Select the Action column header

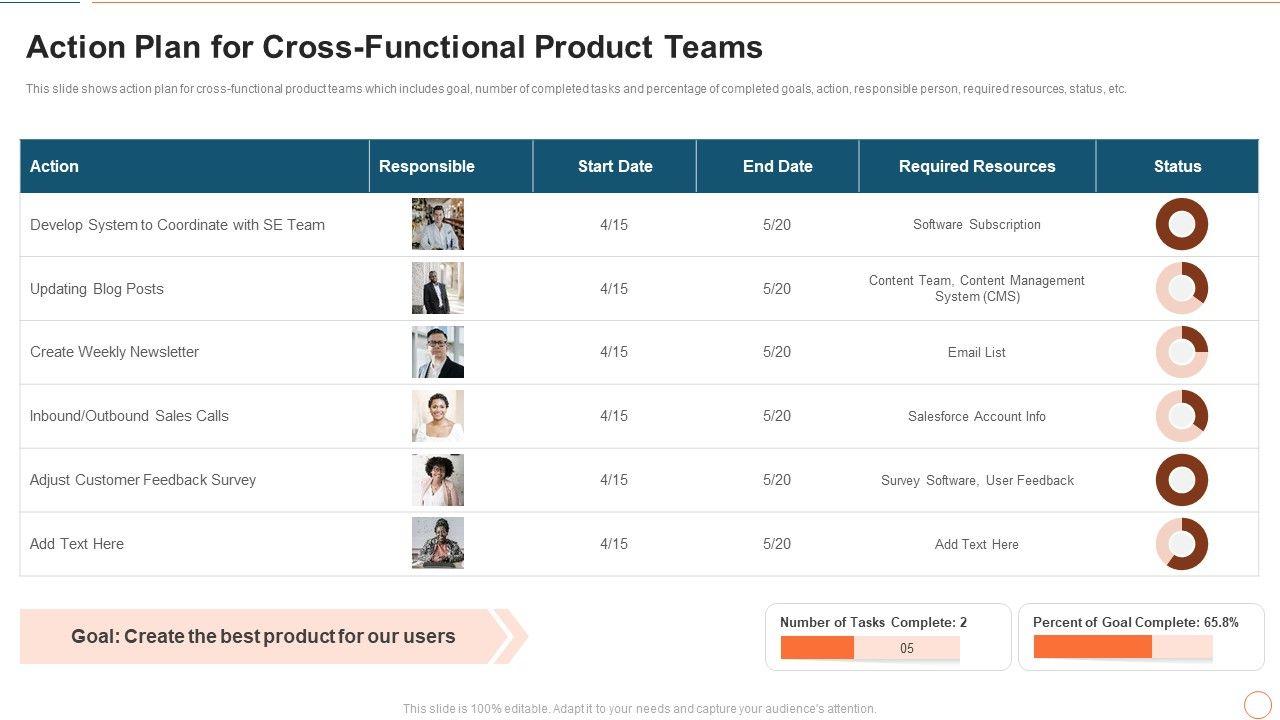pyautogui.click(x=55, y=166)
